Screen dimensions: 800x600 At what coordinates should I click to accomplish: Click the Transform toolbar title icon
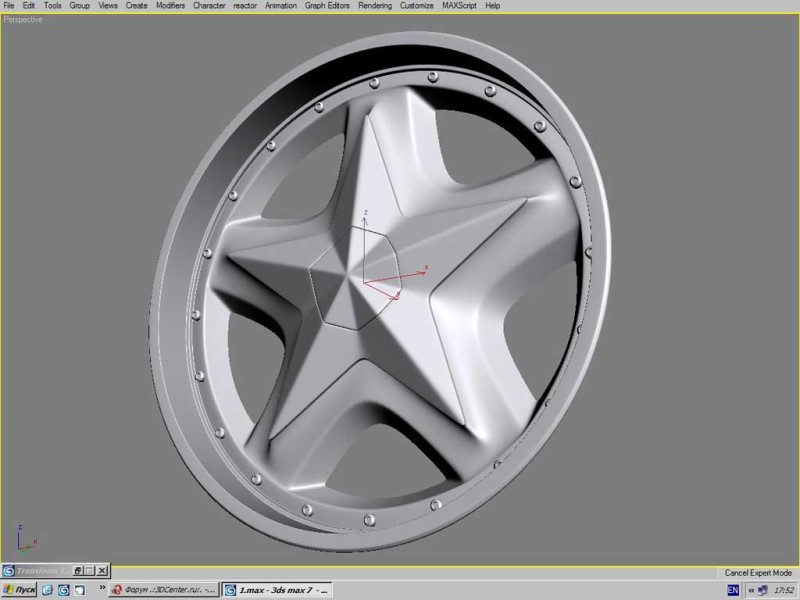[8, 570]
